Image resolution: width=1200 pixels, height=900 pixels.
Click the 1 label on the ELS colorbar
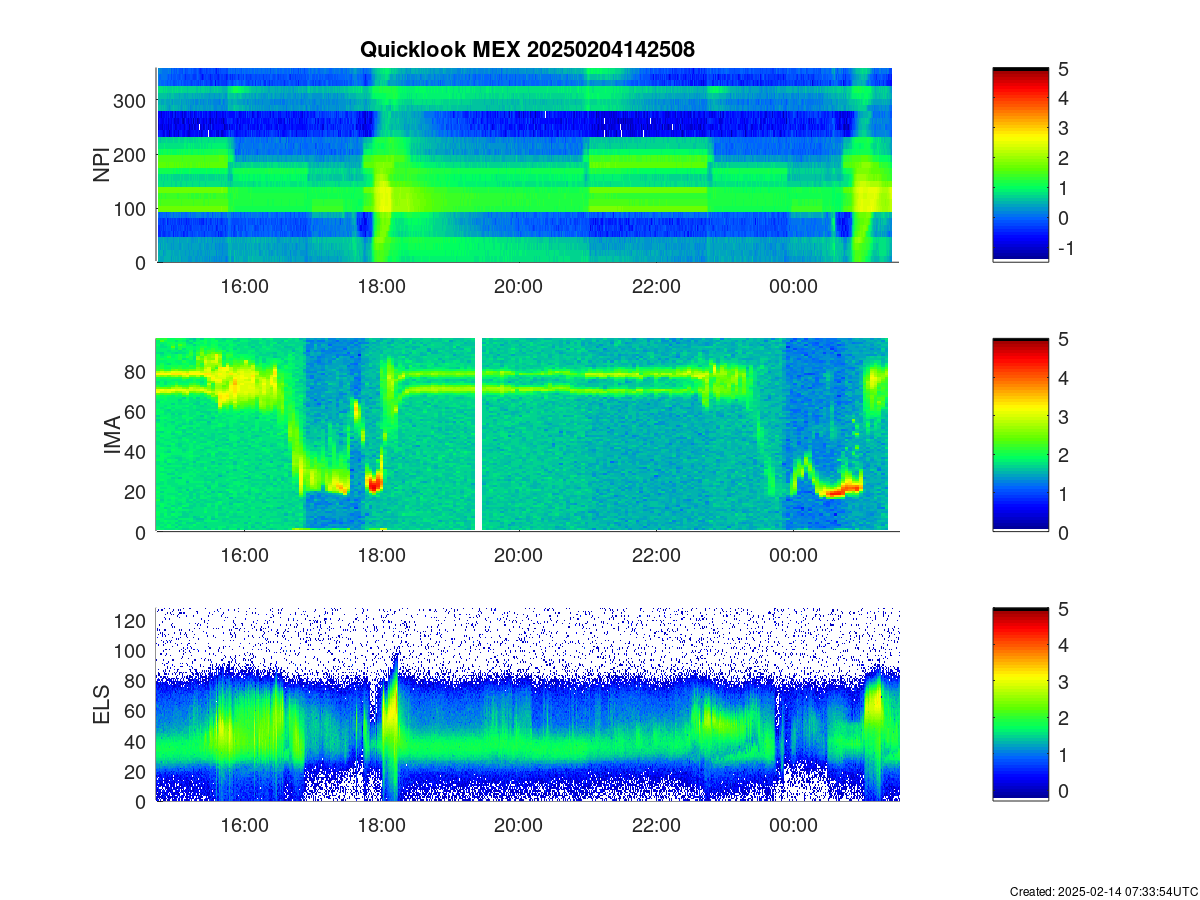point(1064,754)
